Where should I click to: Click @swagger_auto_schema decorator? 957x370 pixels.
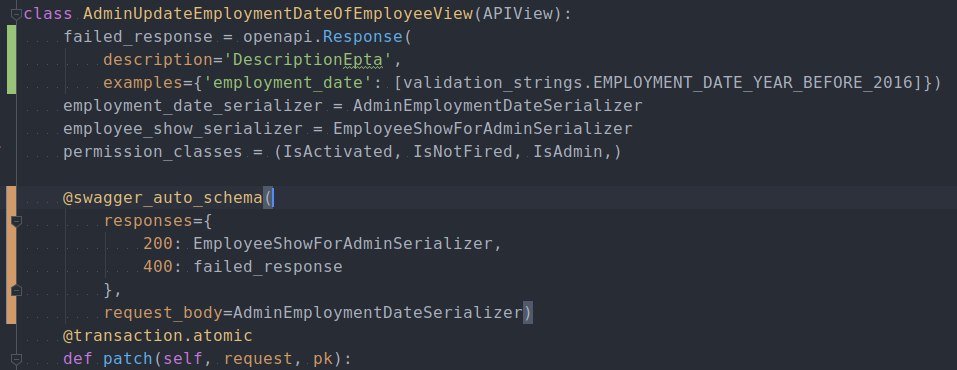(163, 198)
